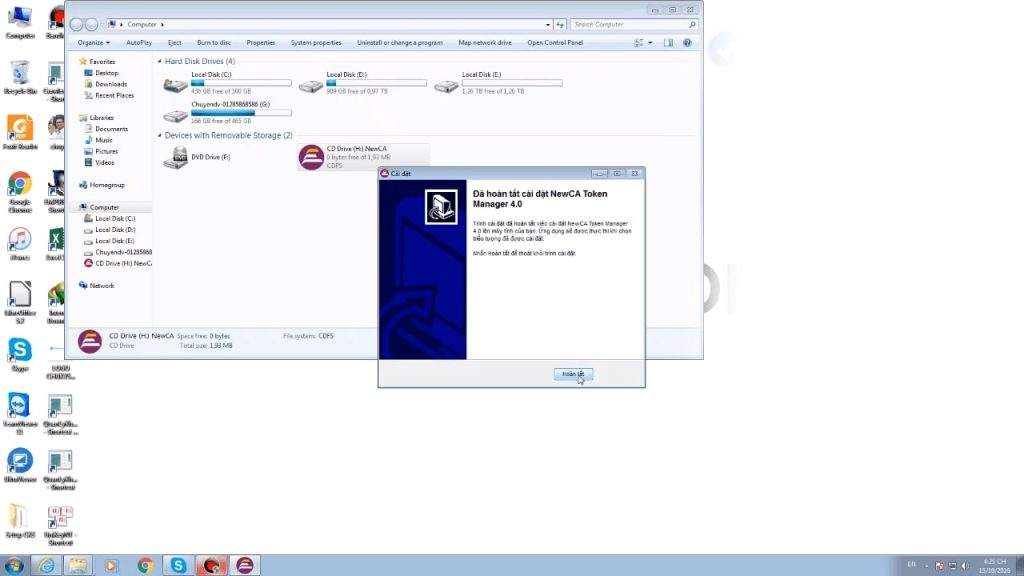
Task: Click the taskbar clock
Action: coord(995,566)
